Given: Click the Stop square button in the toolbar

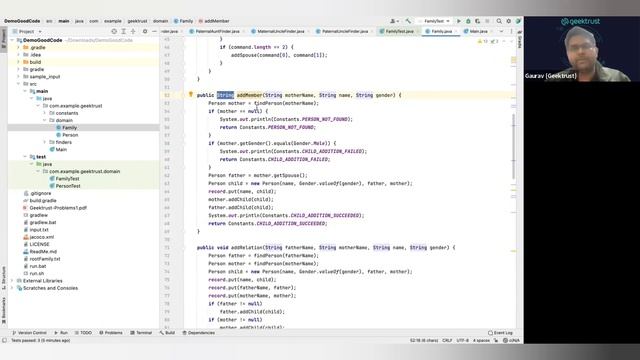Looking at the screenshot, I should pyautogui.click(x=487, y=21).
